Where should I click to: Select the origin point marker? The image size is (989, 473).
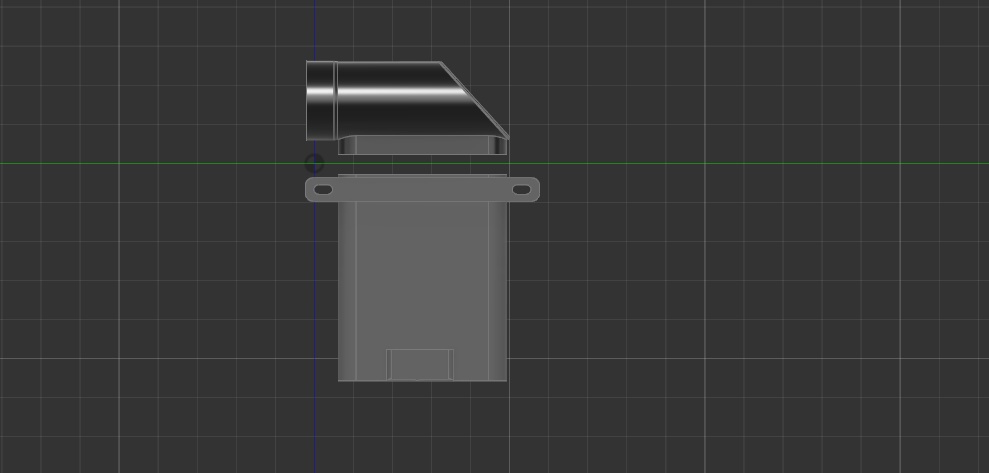point(314,164)
